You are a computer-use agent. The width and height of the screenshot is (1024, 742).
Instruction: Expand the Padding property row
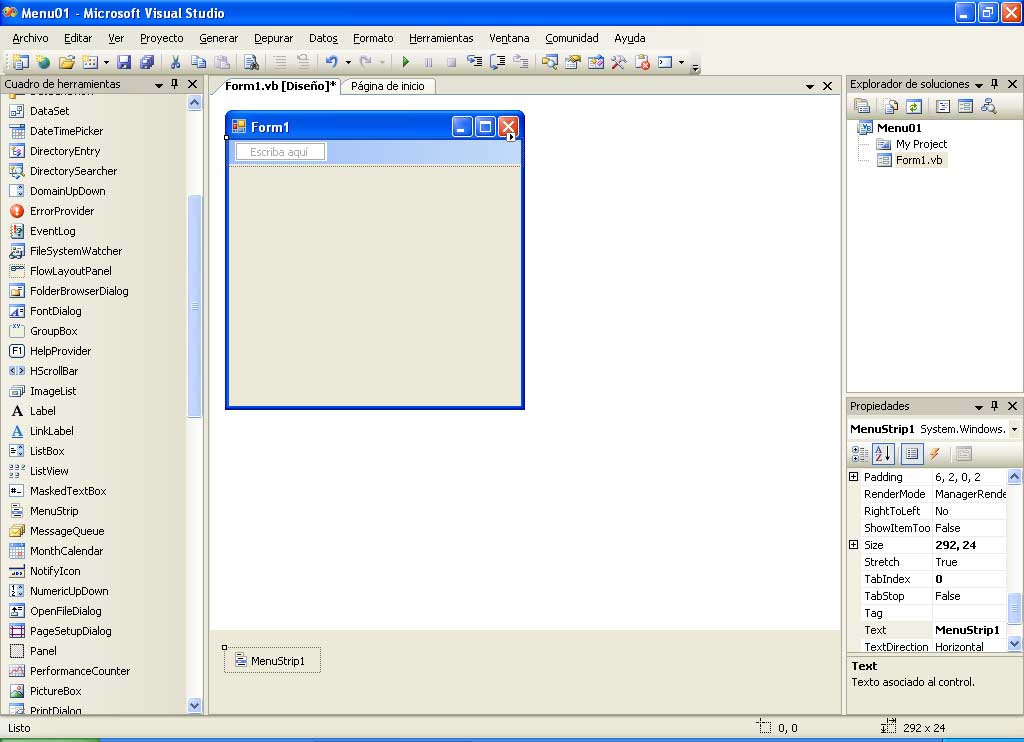pyautogui.click(x=854, y=477)
